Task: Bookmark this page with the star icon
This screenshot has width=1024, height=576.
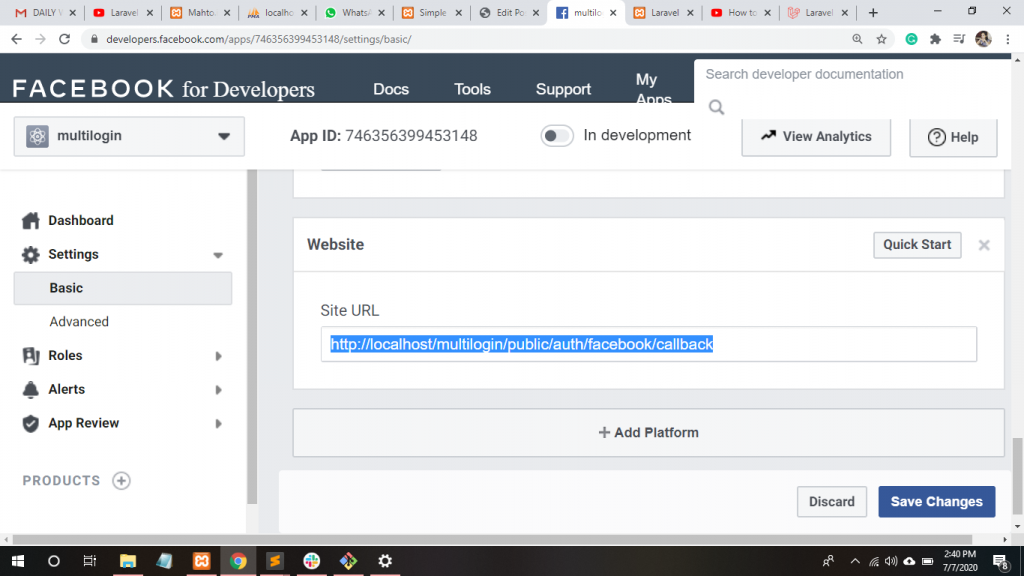Action: (882, 39)
